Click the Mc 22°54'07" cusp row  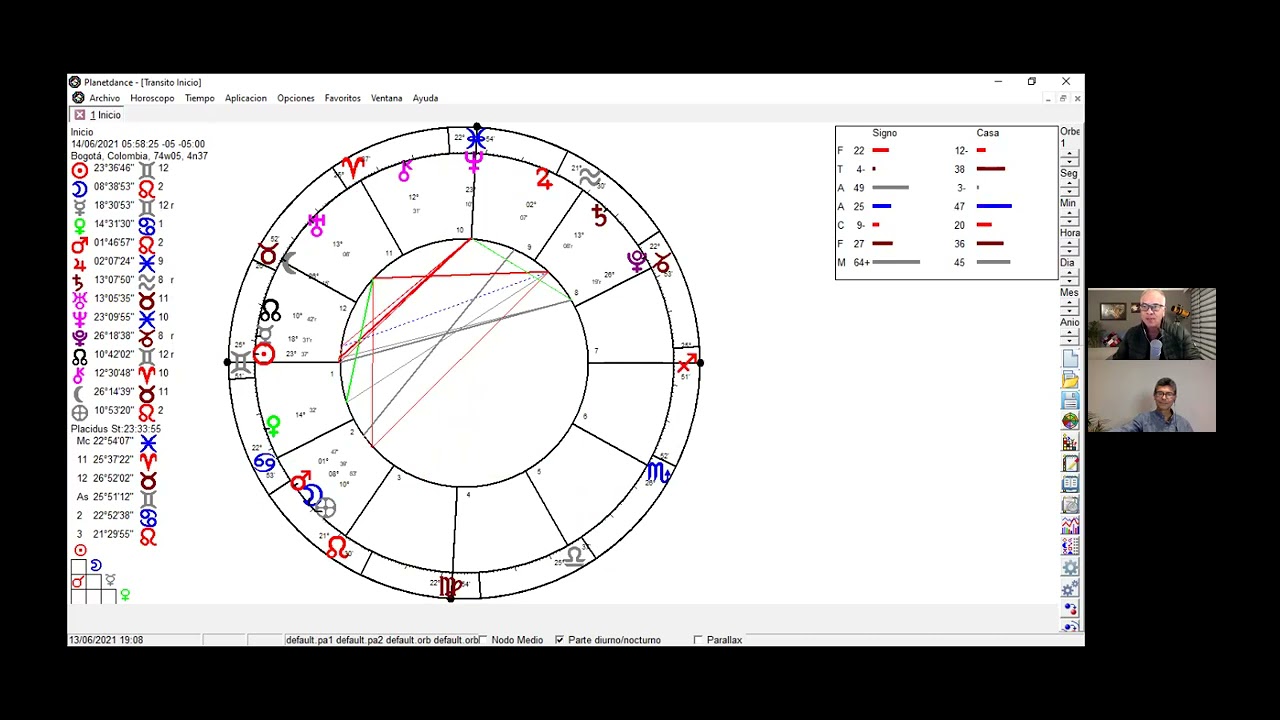(115, 441)
